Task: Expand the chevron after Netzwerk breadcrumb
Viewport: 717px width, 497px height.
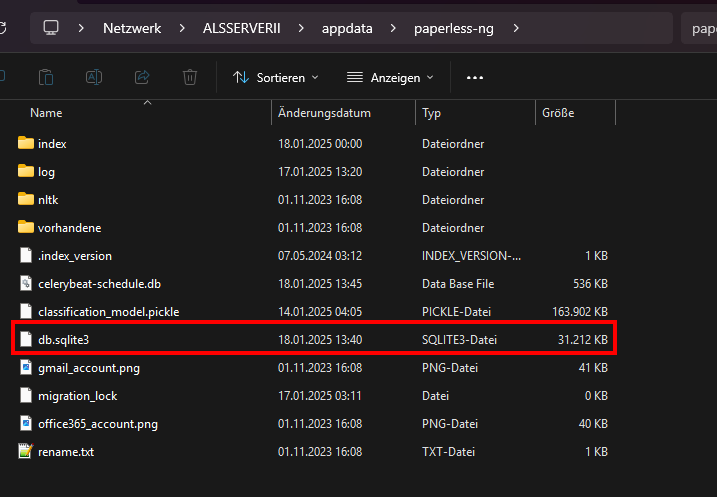Action: tap(182, 28)
